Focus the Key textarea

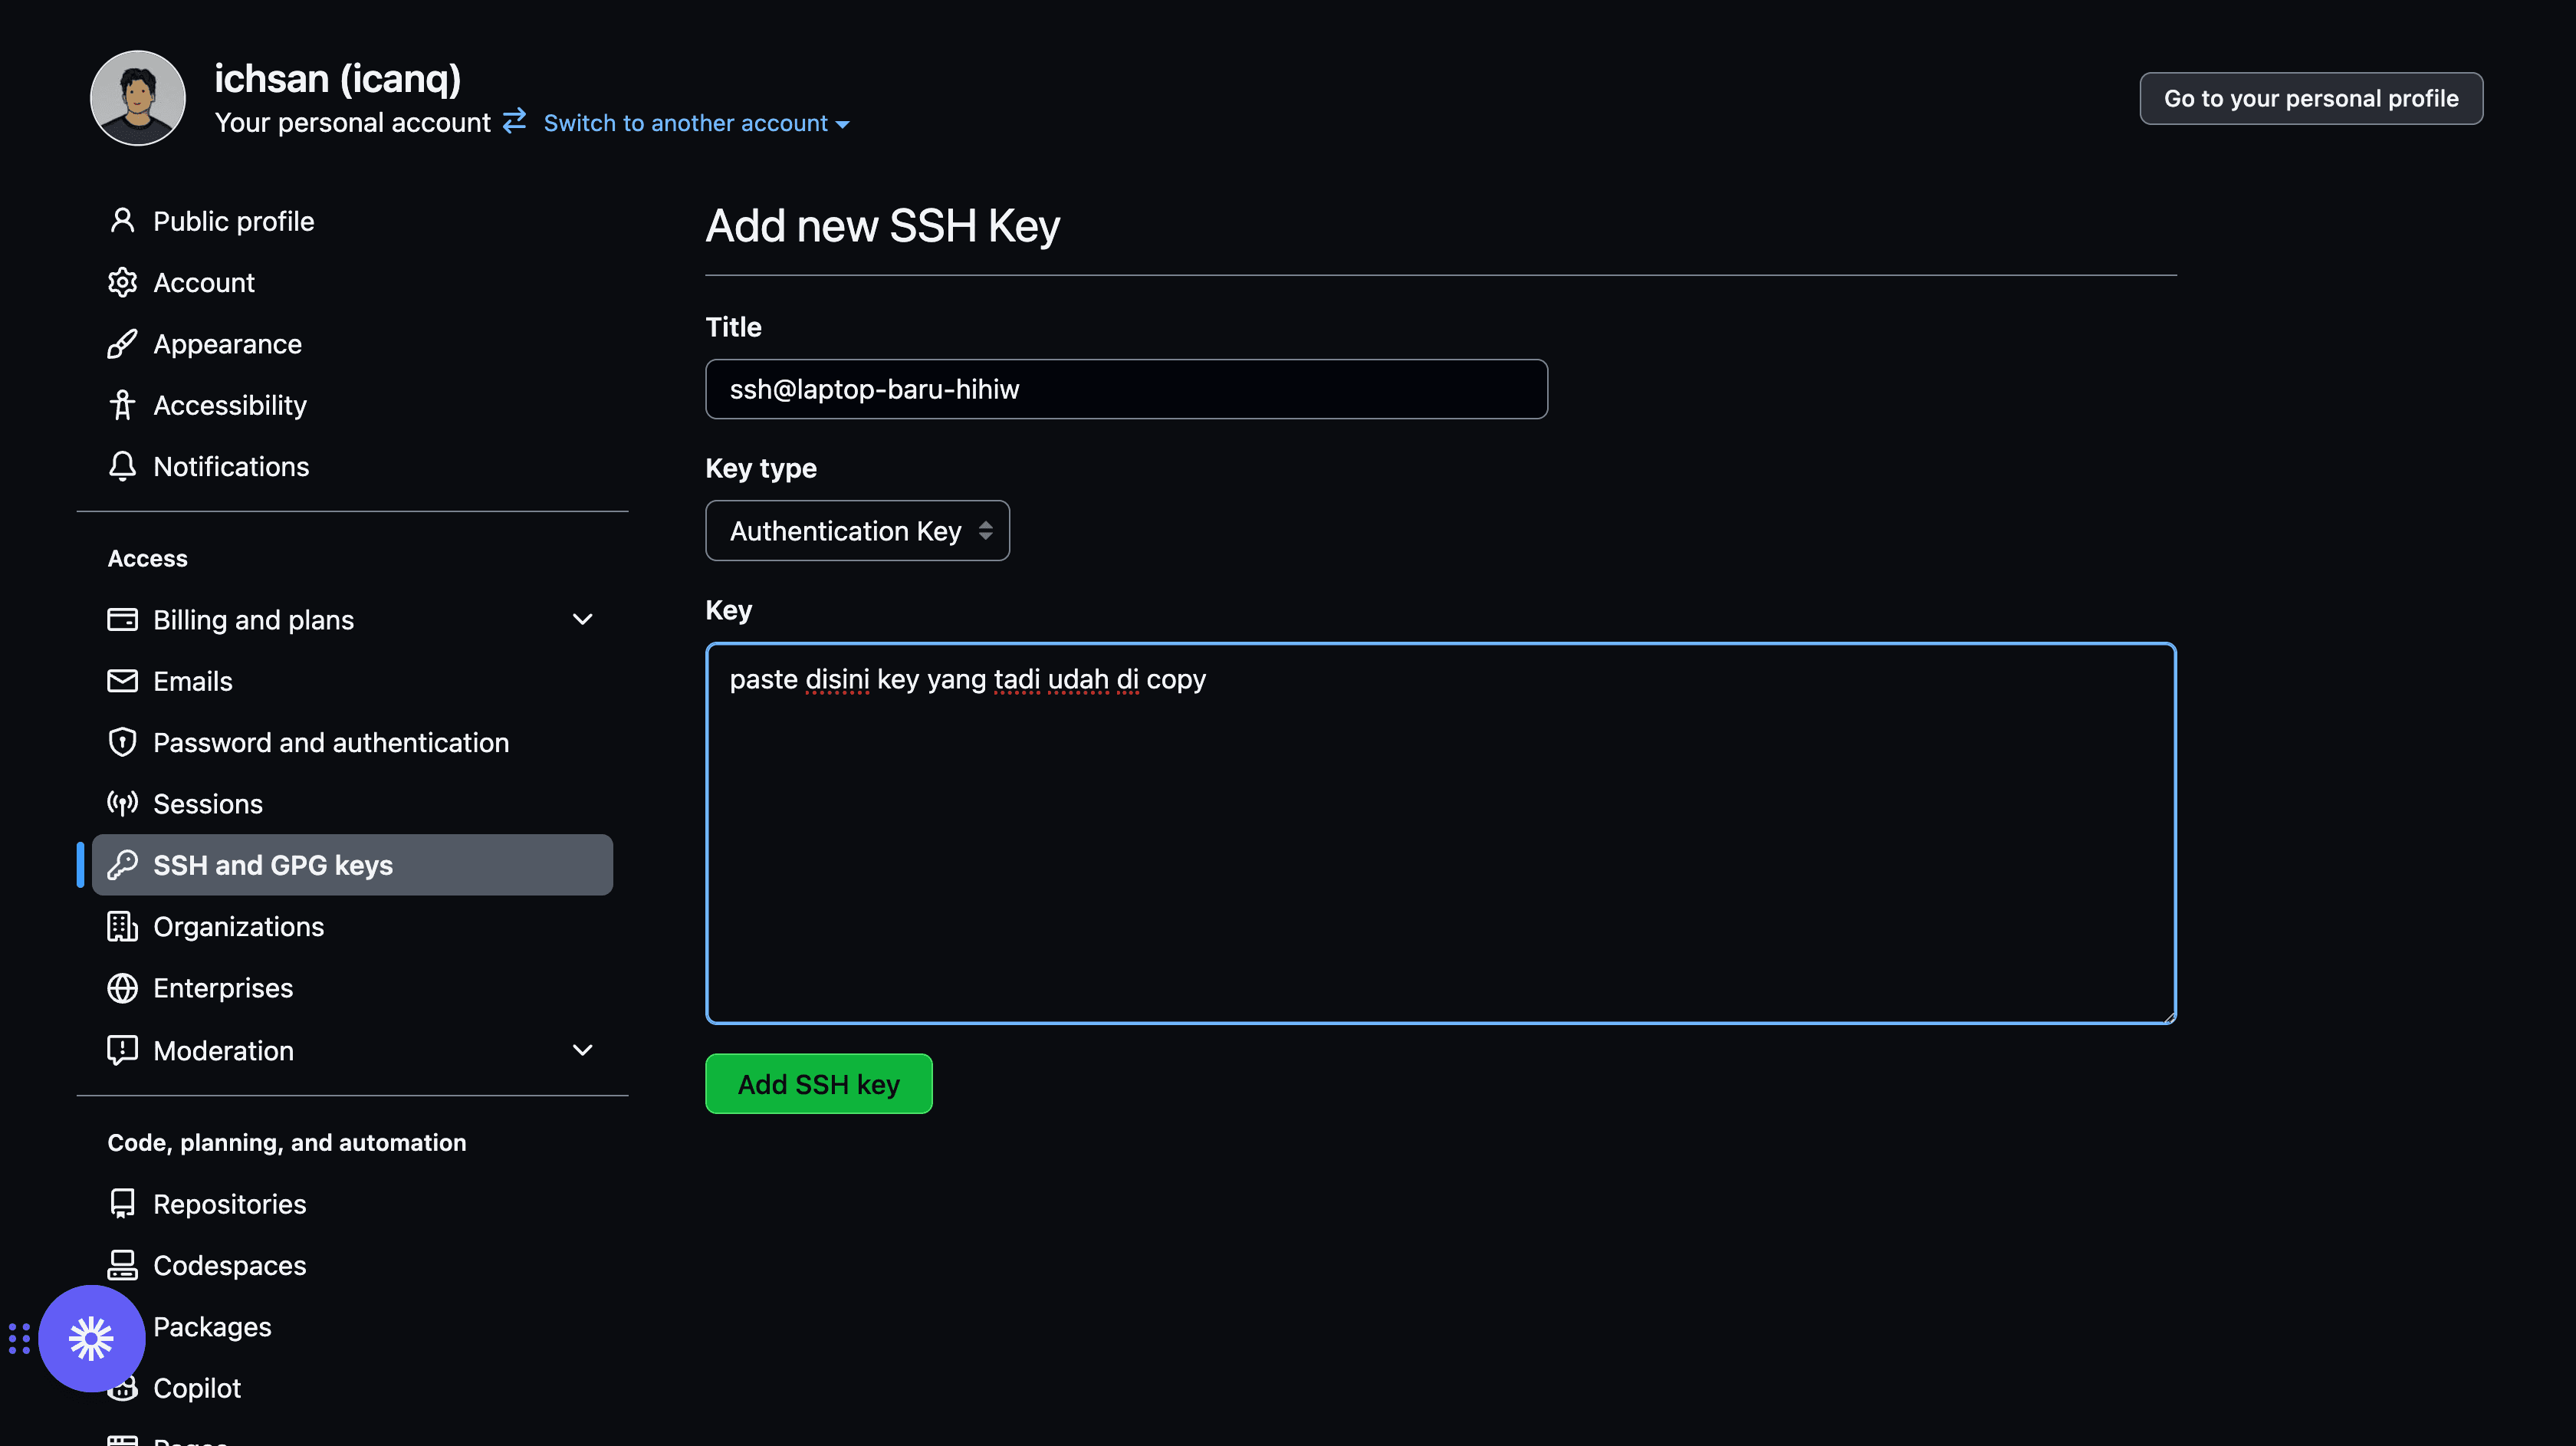(1440, 833)
